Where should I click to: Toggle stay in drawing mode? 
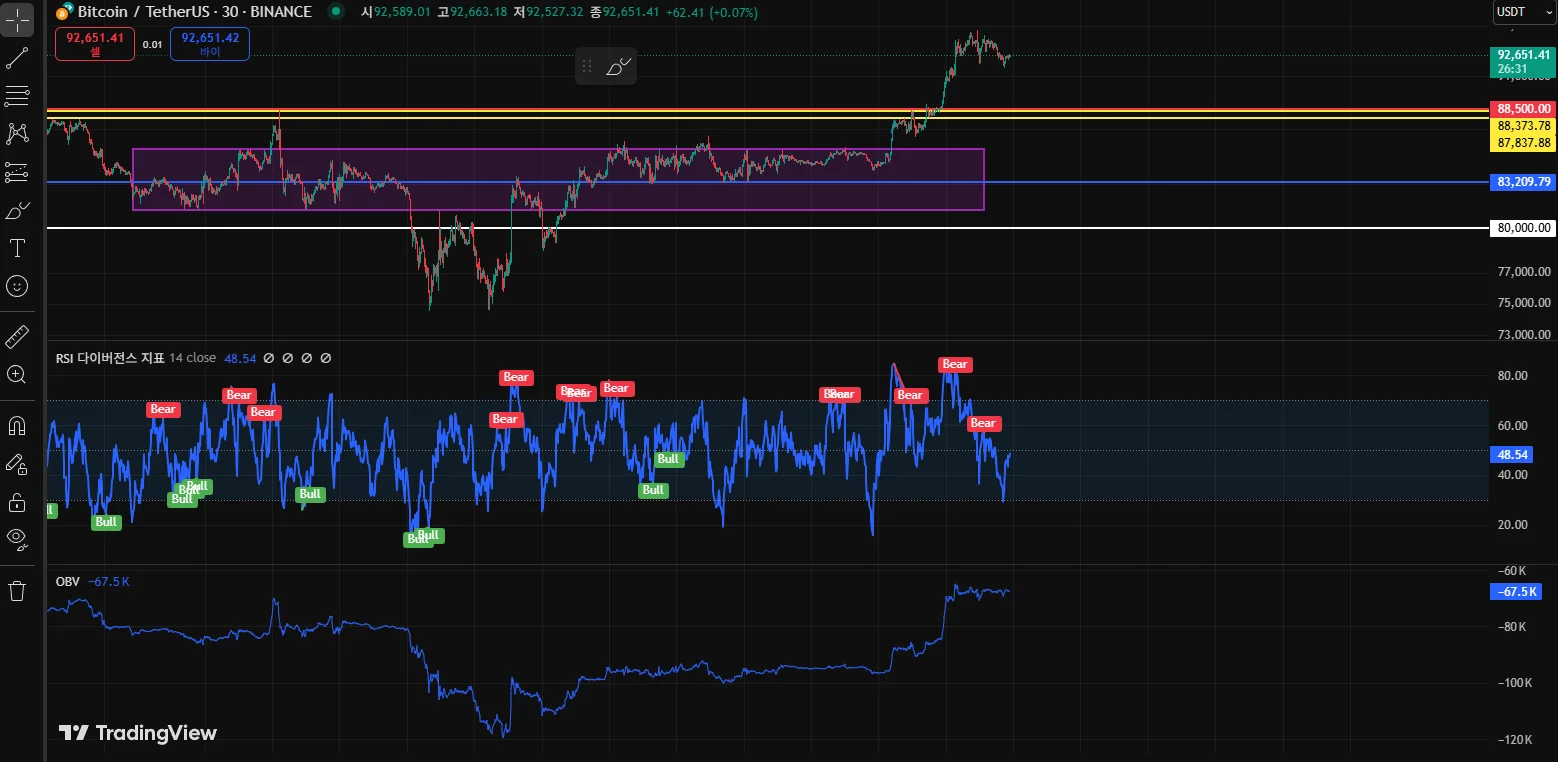17,463
